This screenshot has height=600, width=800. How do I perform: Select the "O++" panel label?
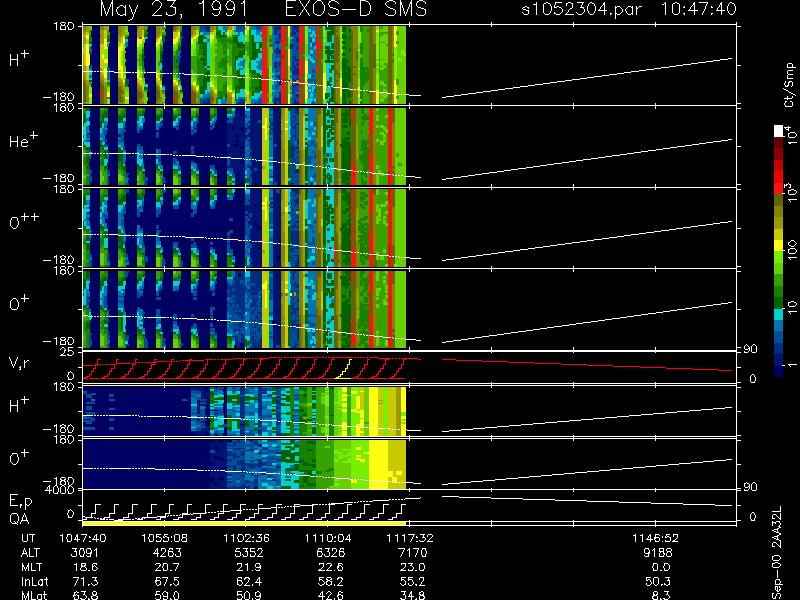(24, 221)
